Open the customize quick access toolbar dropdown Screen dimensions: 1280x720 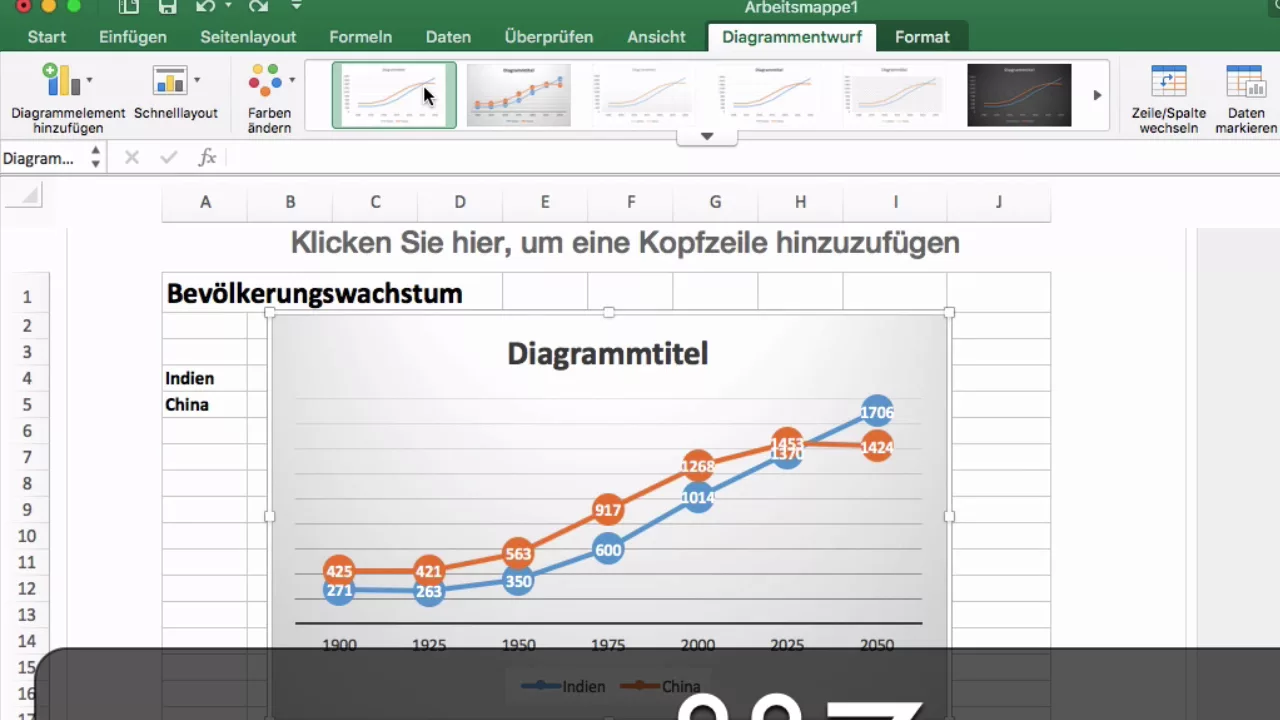296,6
